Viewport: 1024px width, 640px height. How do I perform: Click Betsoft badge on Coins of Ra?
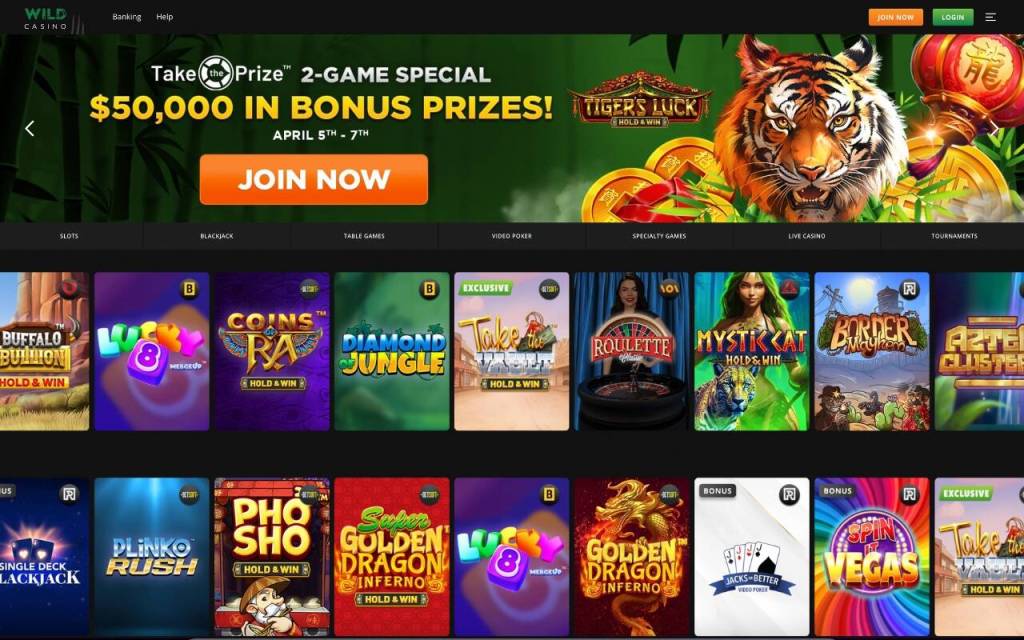309,289
